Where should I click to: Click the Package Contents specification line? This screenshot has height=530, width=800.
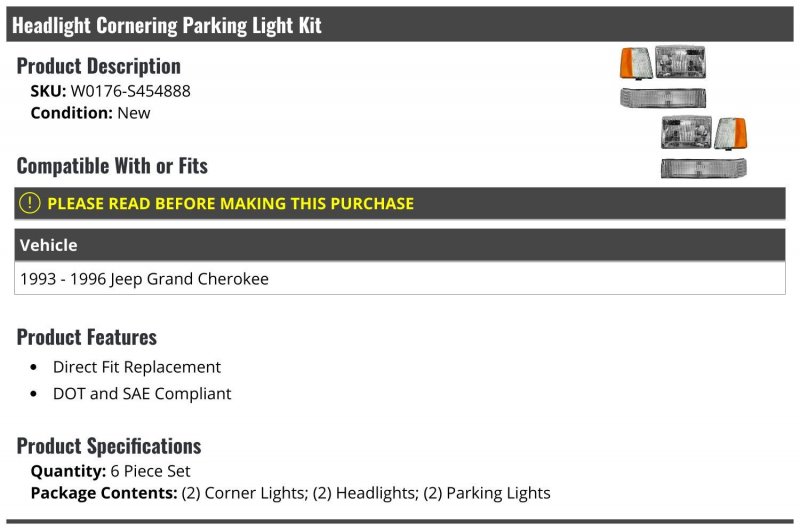[290, 493]
